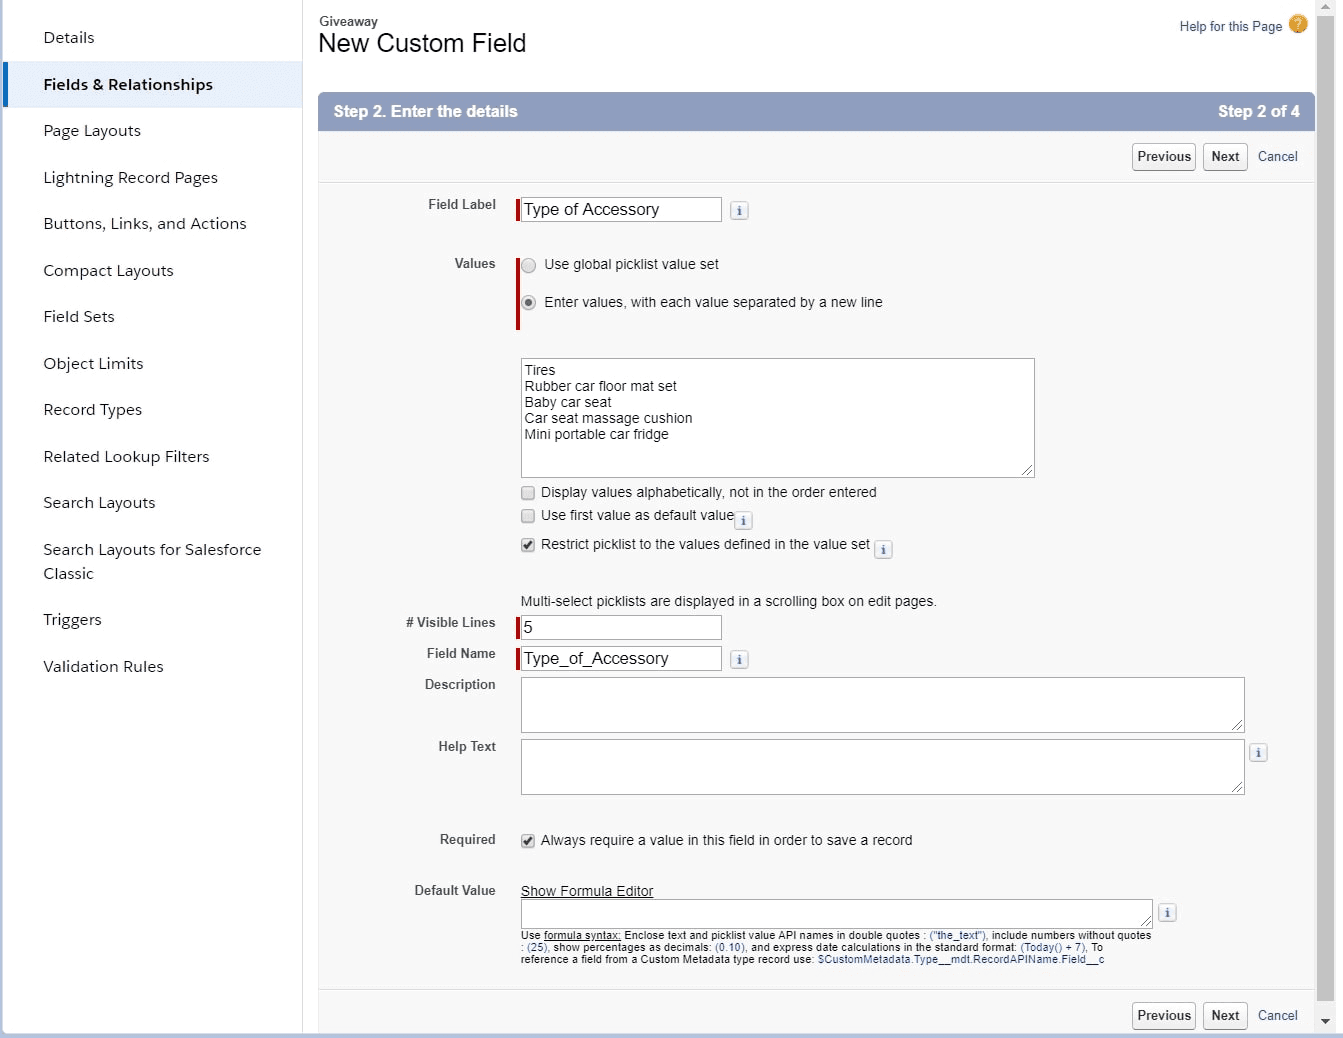This screenshot has height=1038, width=1343.
Task: Open the info tooltip beside Field Name
Action: tap(739, 659)
